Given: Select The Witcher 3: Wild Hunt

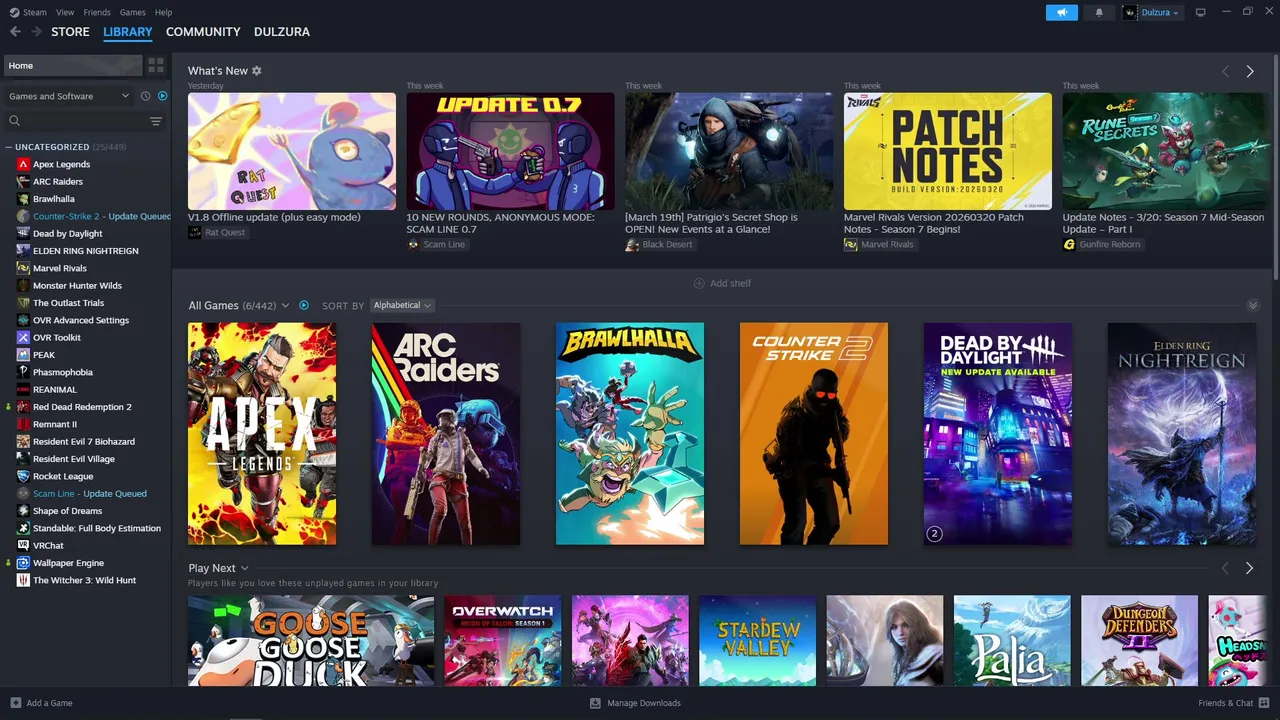Looking at the screenshot, I should pos(84,580).
